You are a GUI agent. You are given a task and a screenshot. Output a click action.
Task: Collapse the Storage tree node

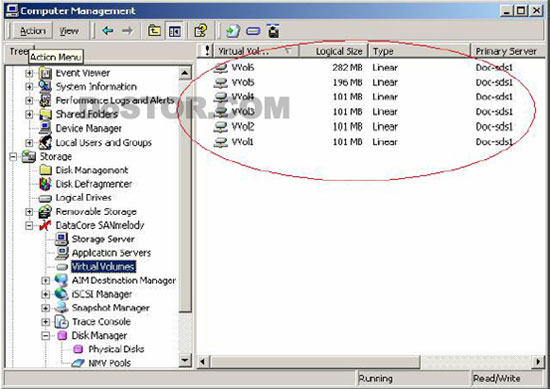pyautogui.click(x=13, y=156)
